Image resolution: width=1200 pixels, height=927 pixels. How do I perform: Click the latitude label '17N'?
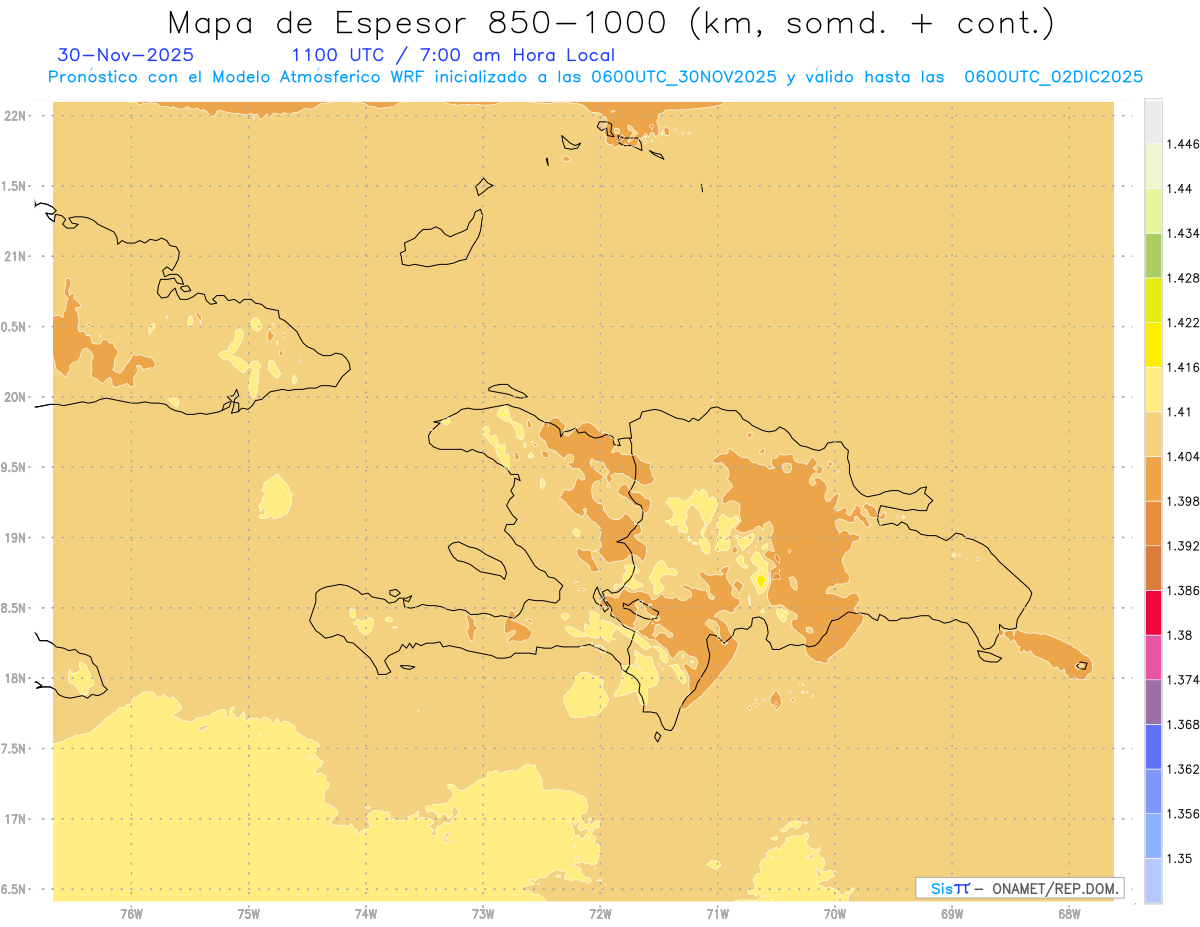15,819
